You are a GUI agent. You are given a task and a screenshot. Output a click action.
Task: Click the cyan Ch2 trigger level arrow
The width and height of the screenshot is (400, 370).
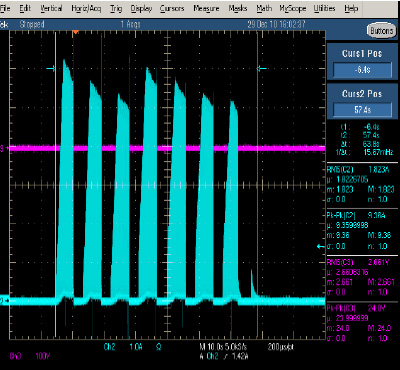[321, 246]
